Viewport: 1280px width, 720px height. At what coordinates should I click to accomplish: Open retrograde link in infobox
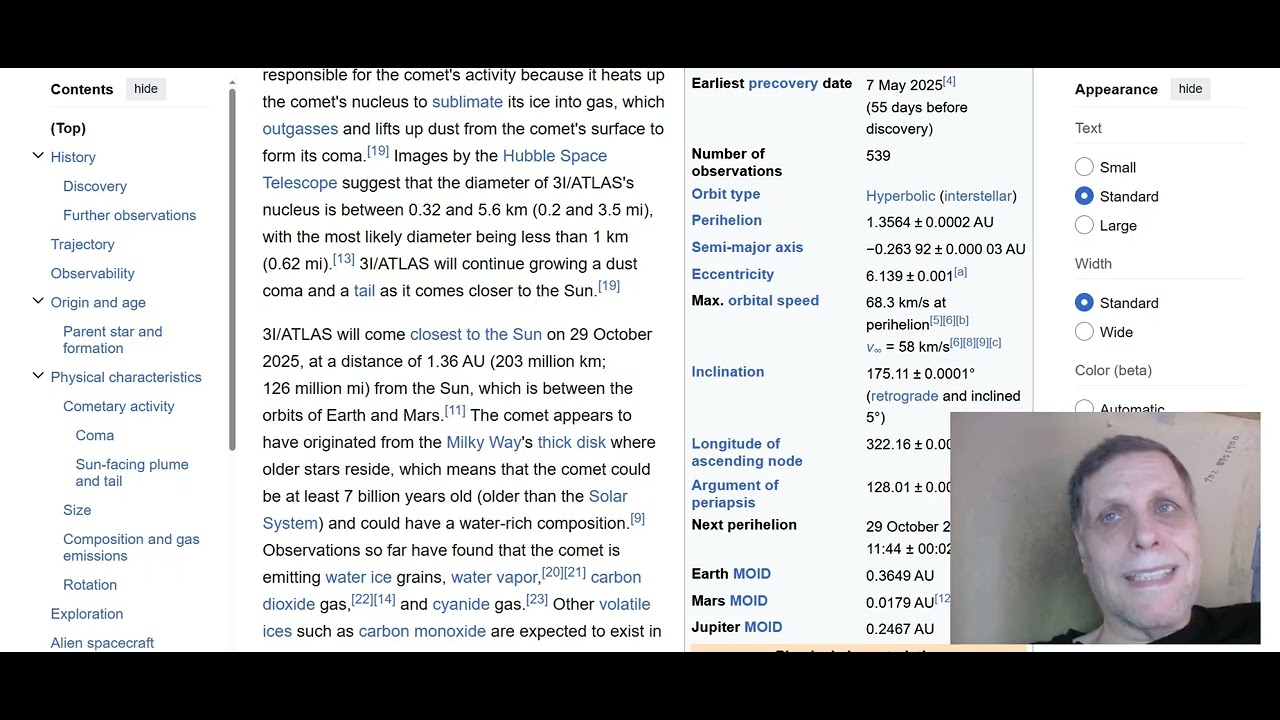tap(905, 396)
